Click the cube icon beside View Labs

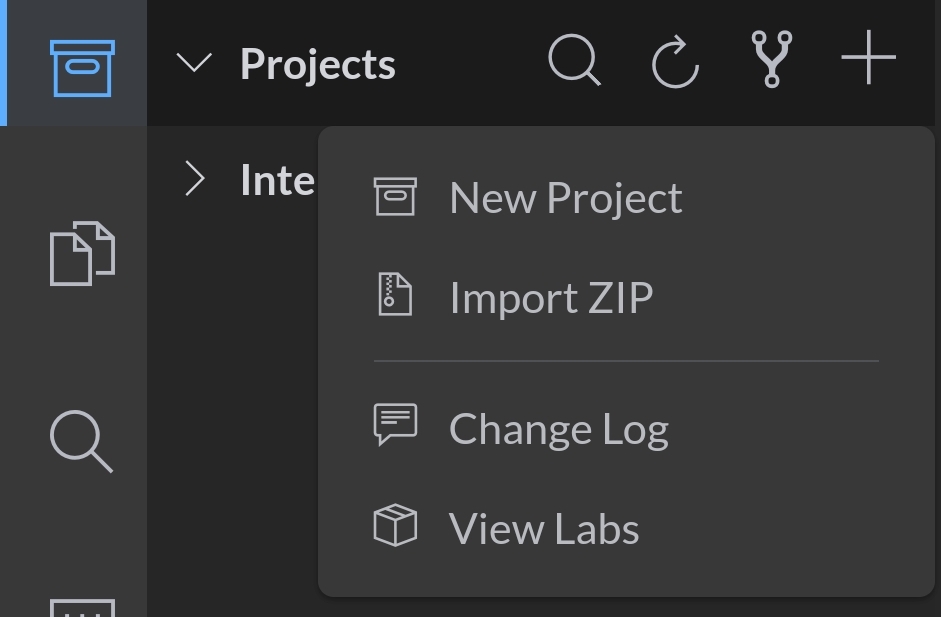[x=395, y=525]
